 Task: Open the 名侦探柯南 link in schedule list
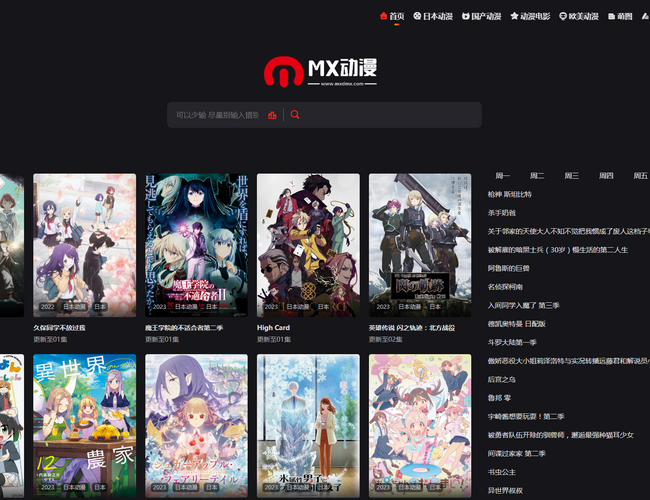[x=508, y=286]
